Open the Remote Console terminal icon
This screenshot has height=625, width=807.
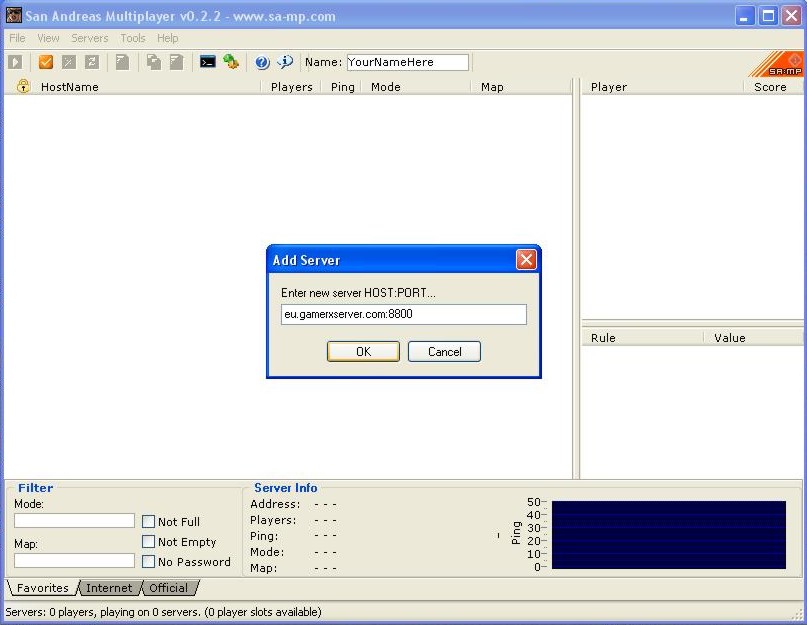207,62
